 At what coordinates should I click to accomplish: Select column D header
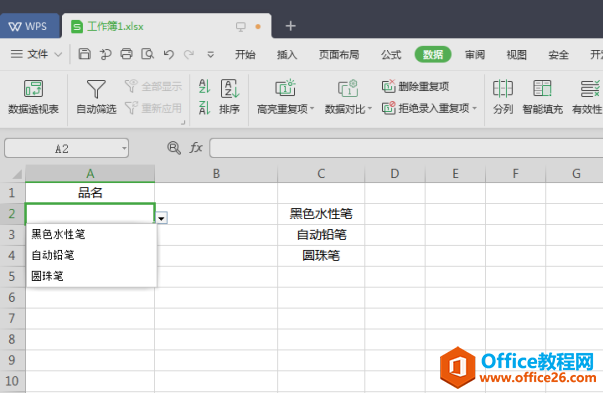pos(395,173)
